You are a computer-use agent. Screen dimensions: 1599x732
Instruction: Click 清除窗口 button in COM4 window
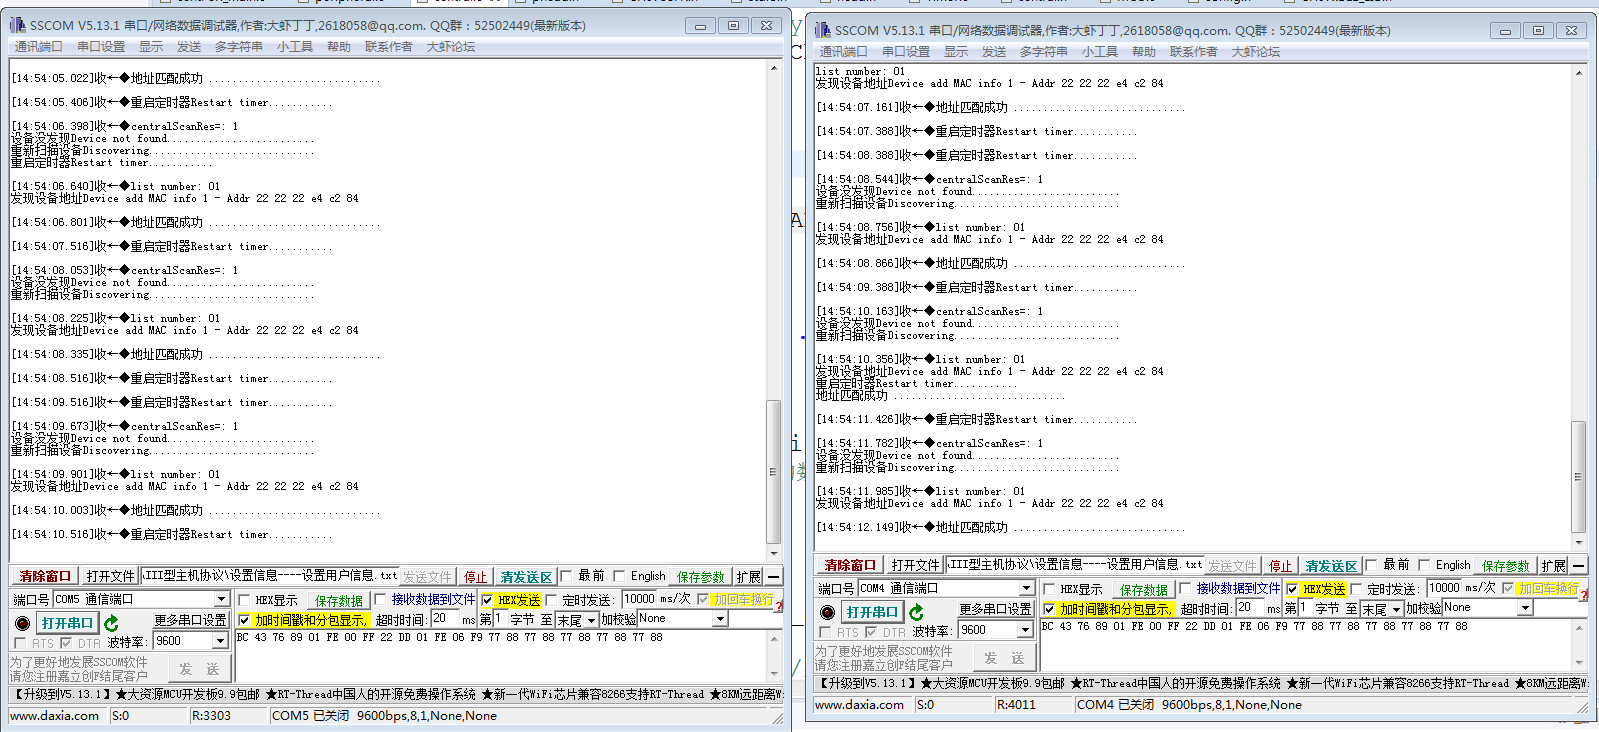[850, 565]
